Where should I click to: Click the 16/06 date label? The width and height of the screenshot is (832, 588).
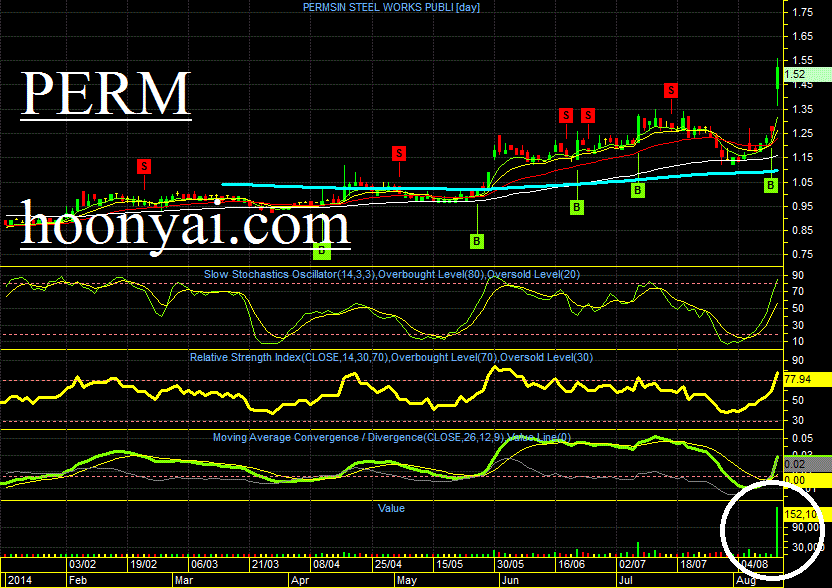point(571,564)
